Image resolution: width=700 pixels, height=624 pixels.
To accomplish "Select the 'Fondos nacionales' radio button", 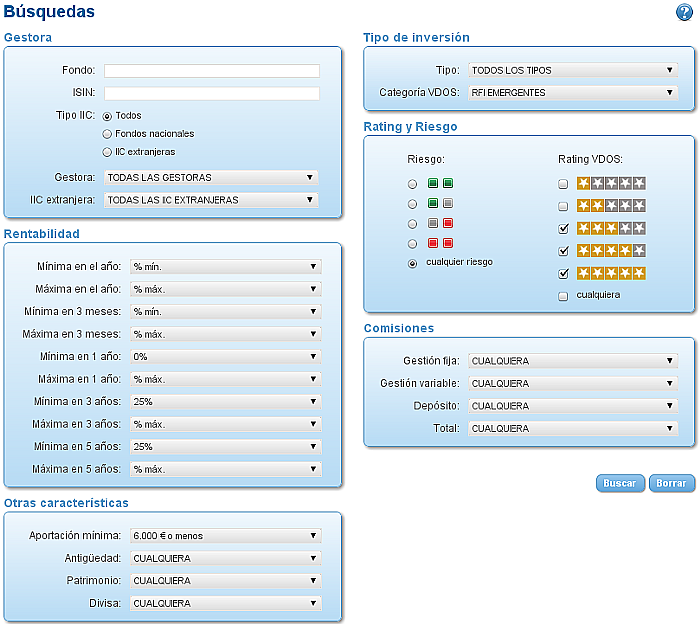I will point(107,134).
